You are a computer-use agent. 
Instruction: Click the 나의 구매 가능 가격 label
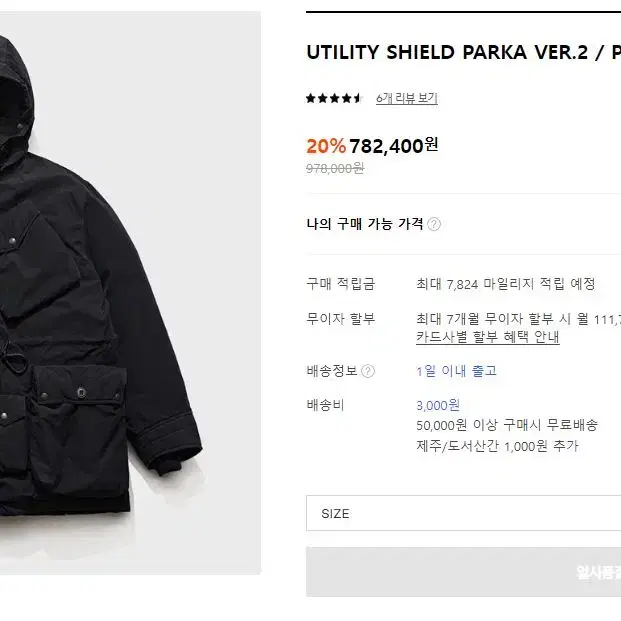[x=365, y=224]
